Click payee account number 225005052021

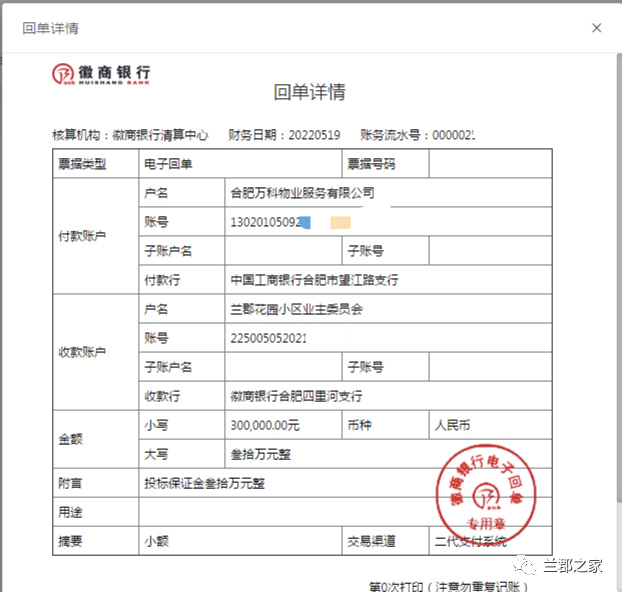[x=269, y=338]
